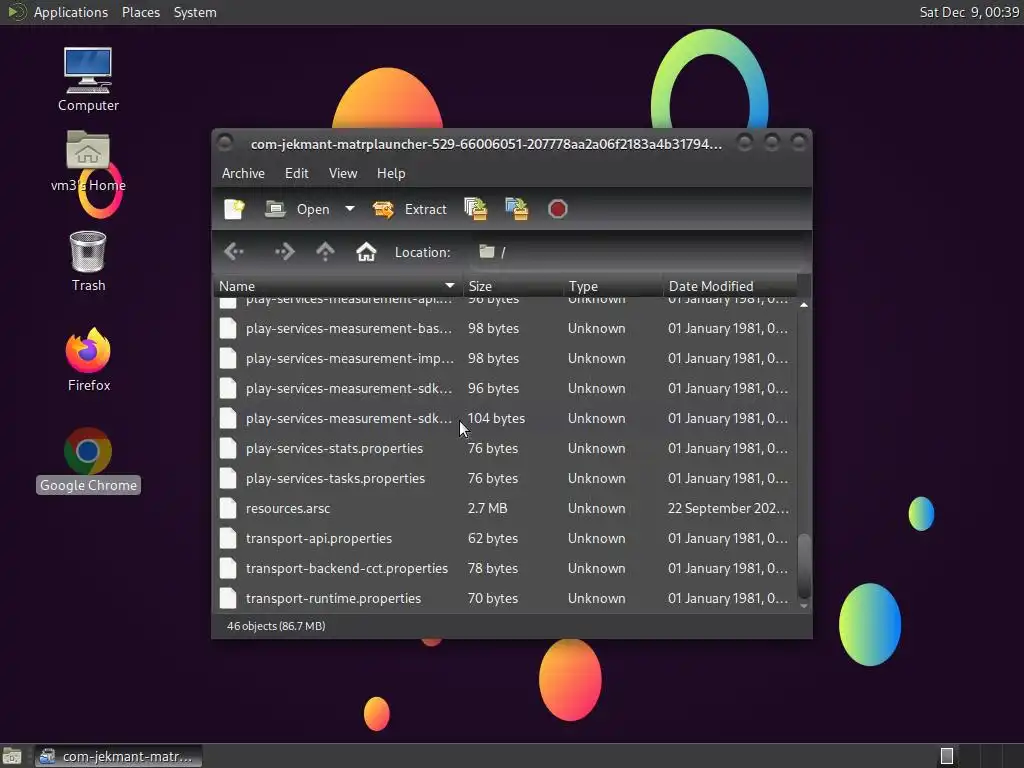Image resolution: width=1024 pixels, height=768 pixels.
Task: Click the 2.7 MB size cell
Action: coord(487,508)
